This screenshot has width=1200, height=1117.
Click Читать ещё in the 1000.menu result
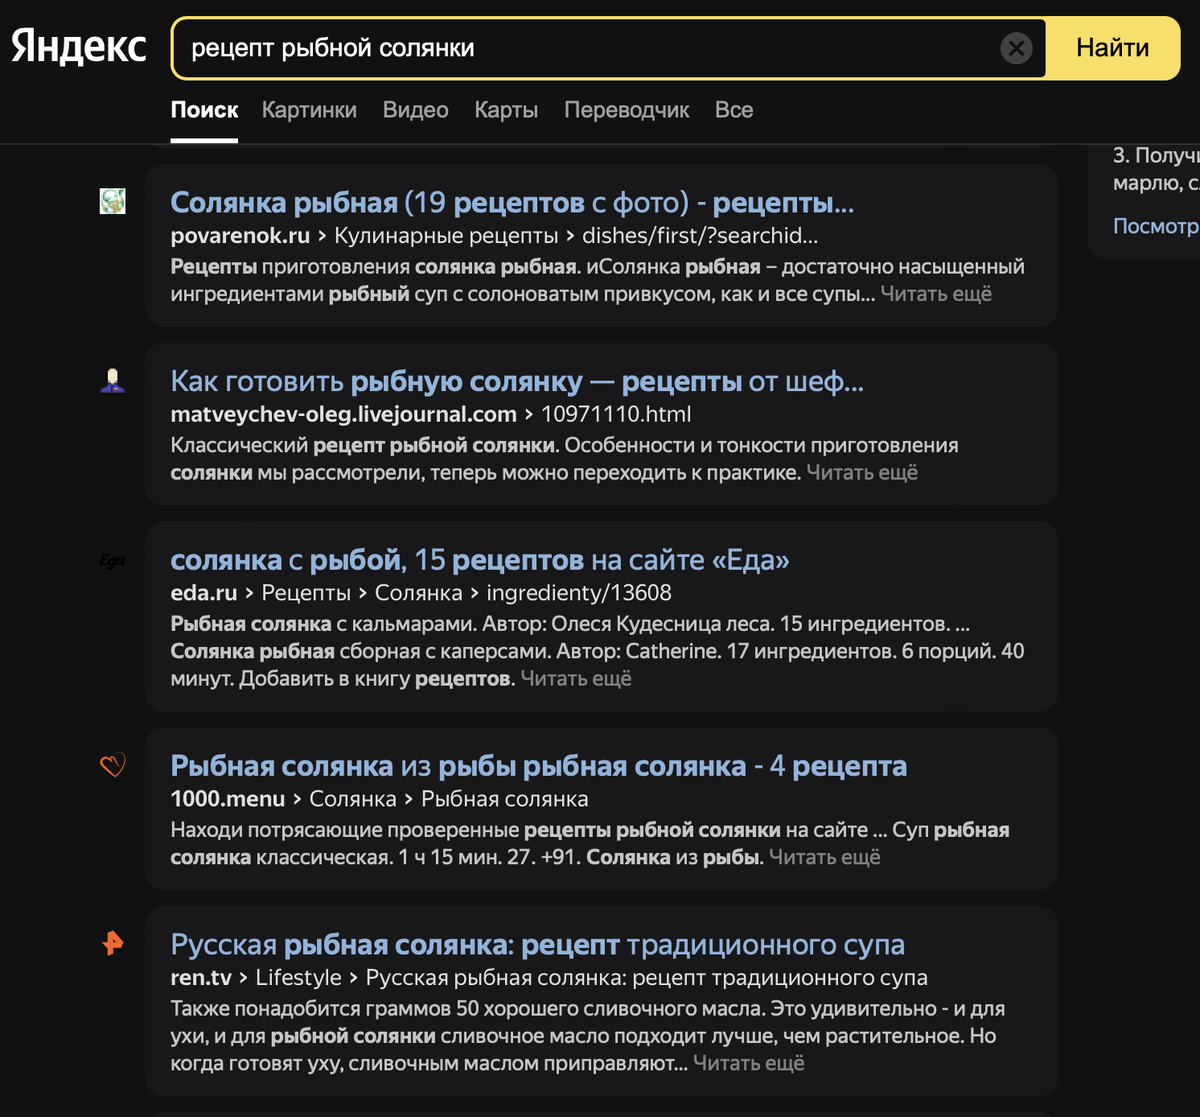[x=825, y=857]
